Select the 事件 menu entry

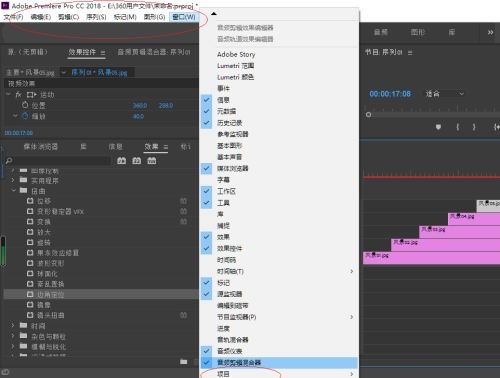pos(279,88)
